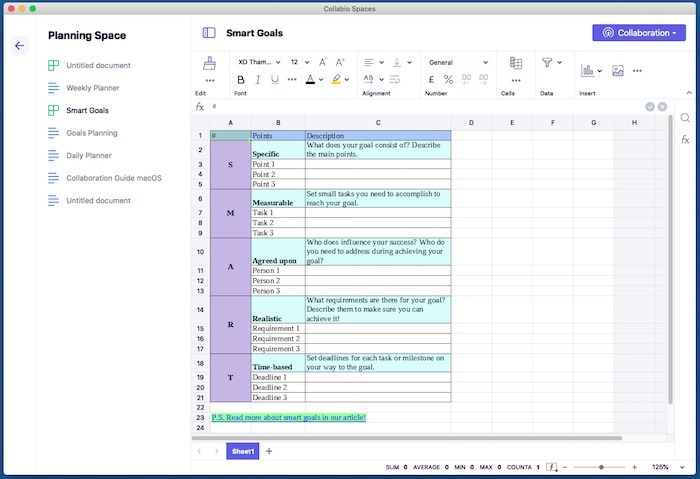Click the Cells table icon
The image size is (700, 479).
[x=516, y=63]
